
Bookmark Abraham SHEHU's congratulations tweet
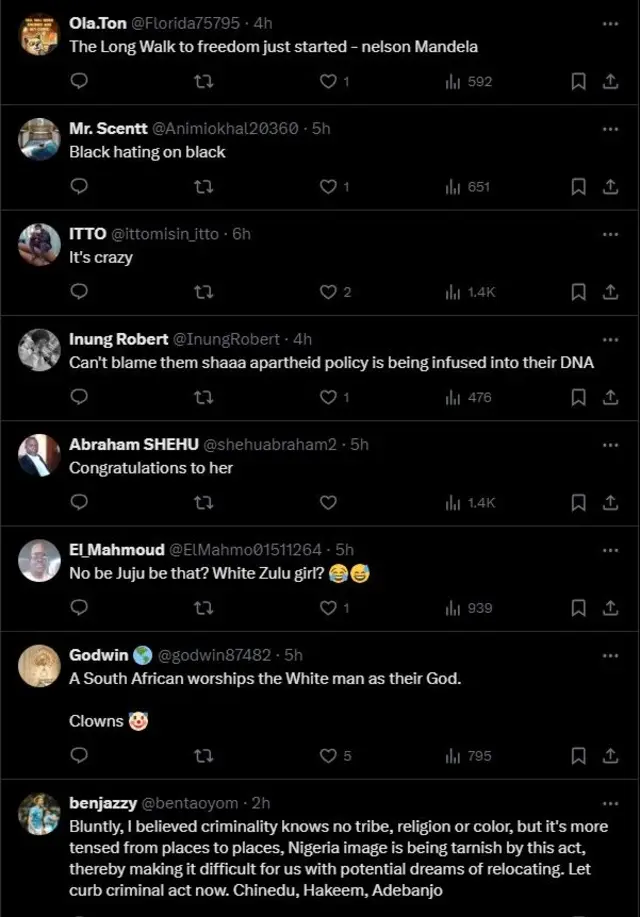[578, 502]
